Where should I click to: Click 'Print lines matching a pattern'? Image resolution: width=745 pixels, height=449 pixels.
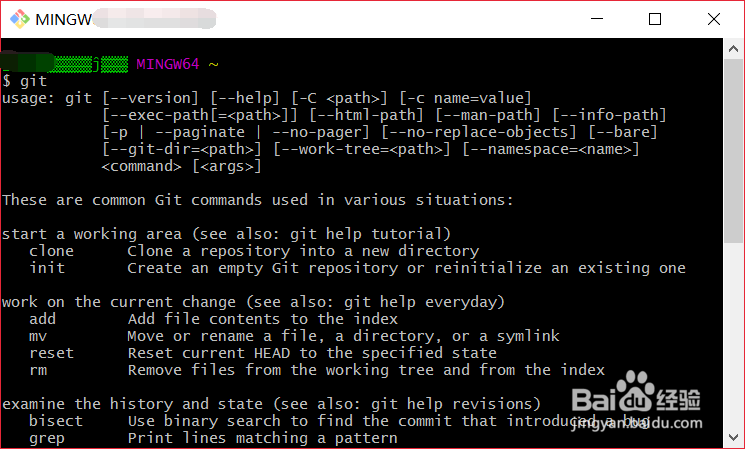click(262, 439)
